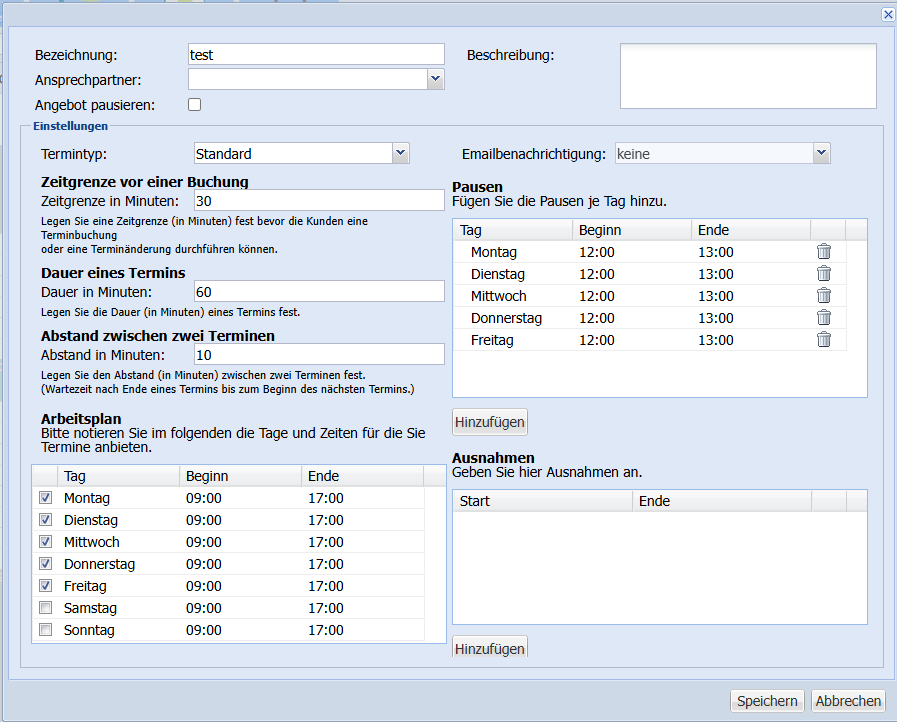Screen dimensions: 897x722
Task: Expand the Termintyp dropdown
Action: coord(400,153)
